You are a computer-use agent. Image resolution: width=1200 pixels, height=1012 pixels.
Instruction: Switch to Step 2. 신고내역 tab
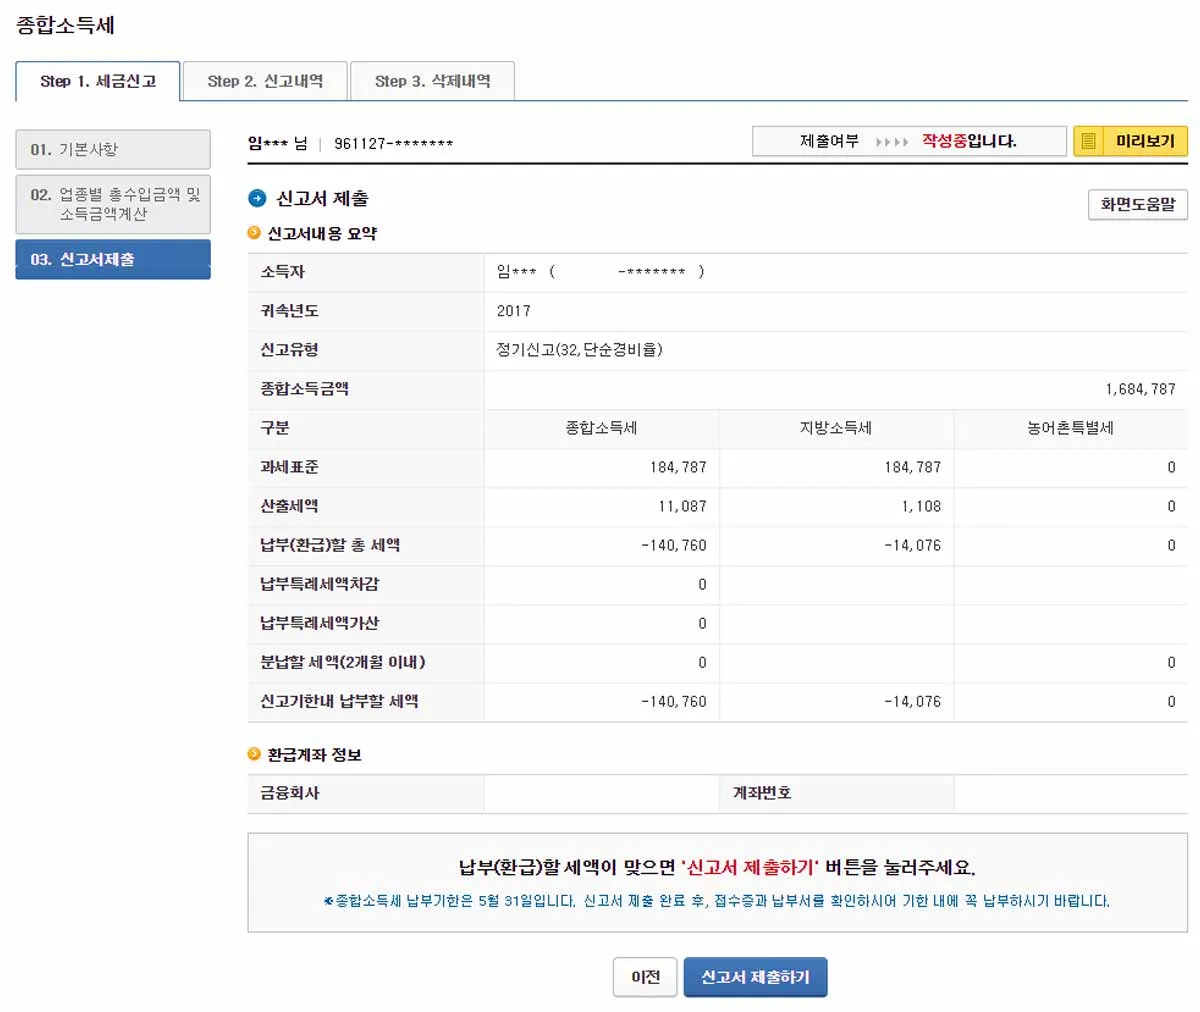[x=265, y=81]
